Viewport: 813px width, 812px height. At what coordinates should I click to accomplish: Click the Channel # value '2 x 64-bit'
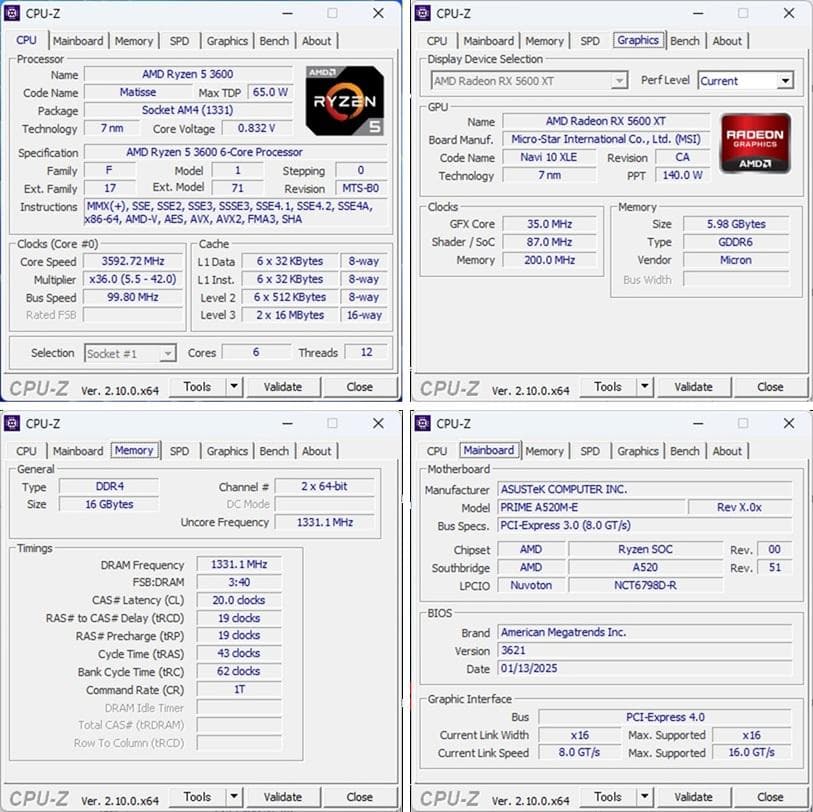coord(325,486)
